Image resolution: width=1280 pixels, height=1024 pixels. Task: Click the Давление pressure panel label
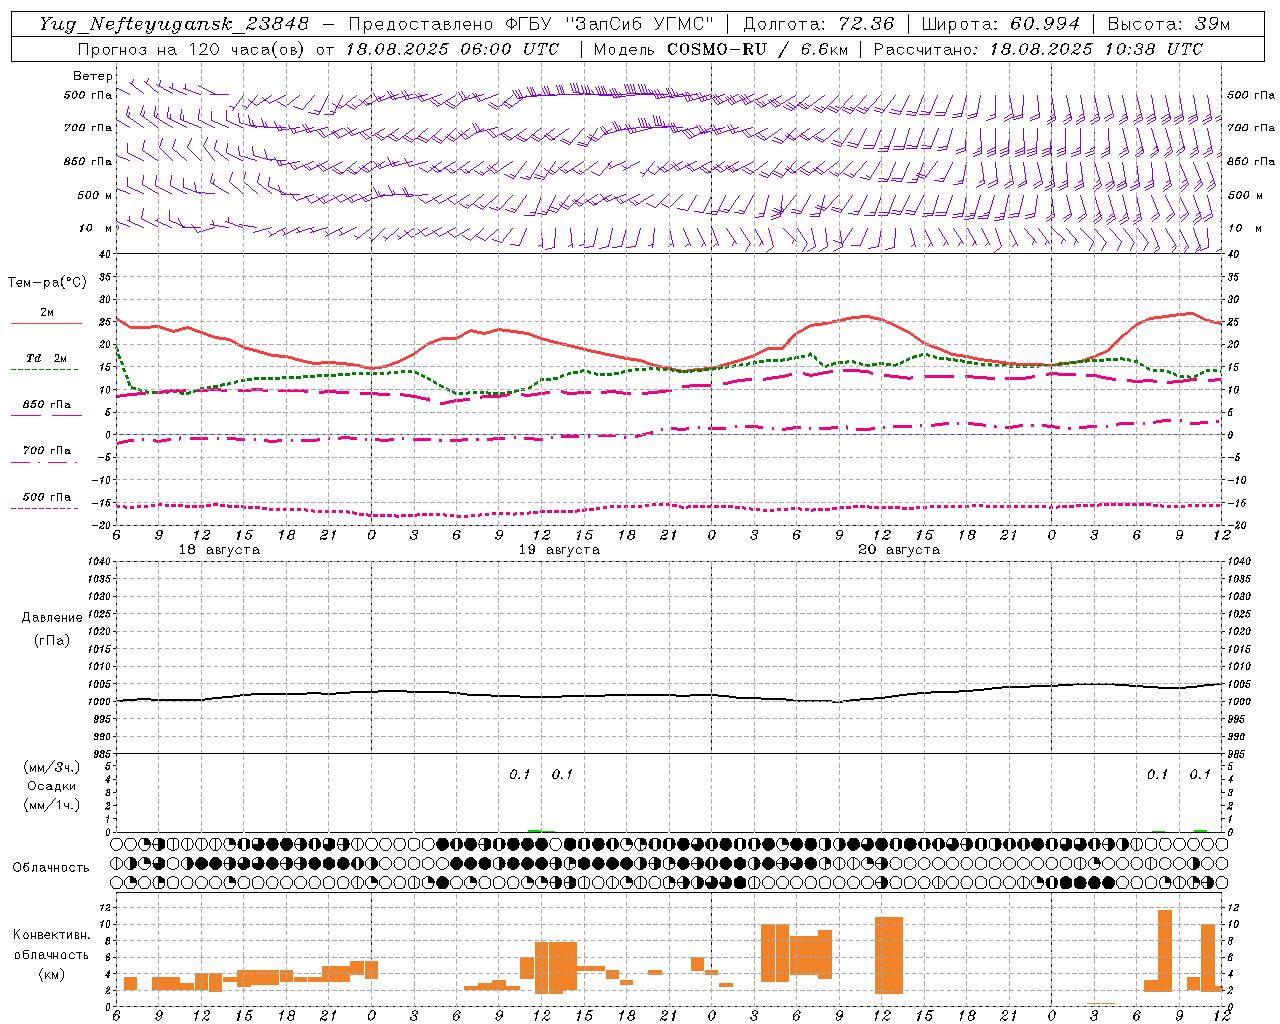click(52, 617)
